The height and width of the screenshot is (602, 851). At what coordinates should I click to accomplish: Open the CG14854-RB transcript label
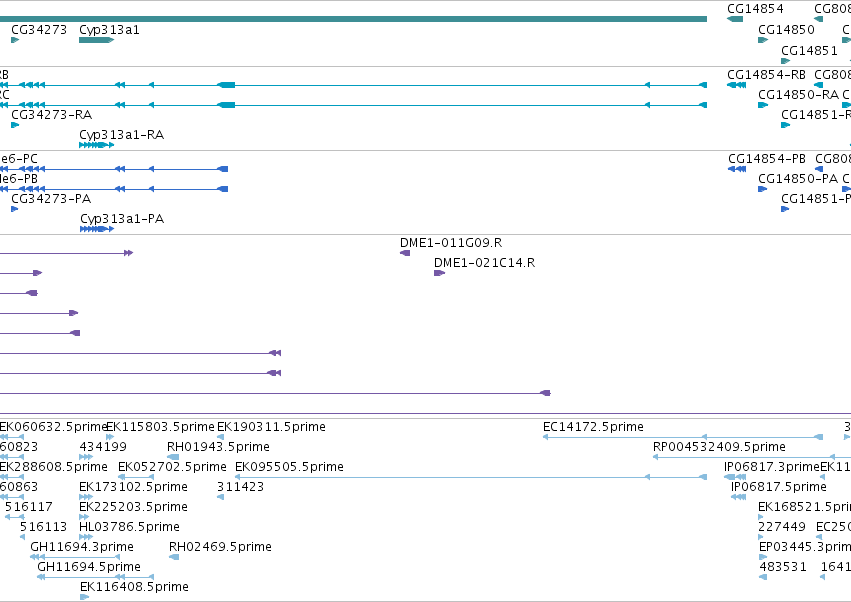766,74
